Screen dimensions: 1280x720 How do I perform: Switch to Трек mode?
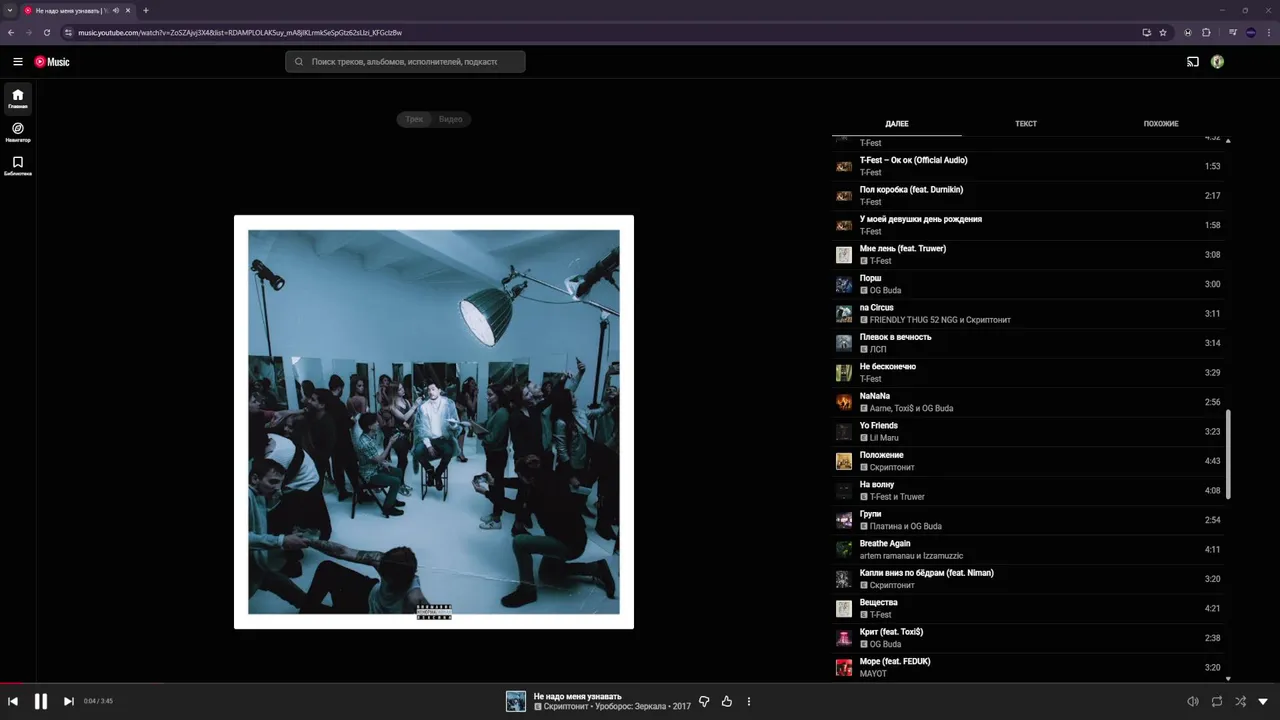click(x=414, y=119)
